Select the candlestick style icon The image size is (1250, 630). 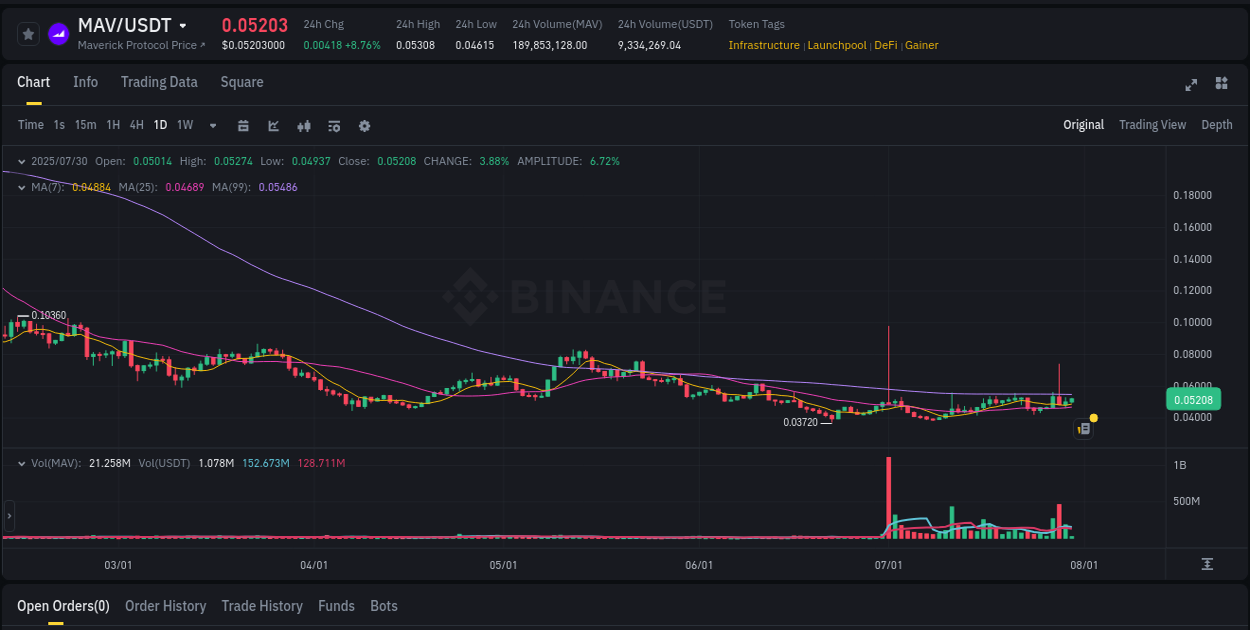click(303, 126)
